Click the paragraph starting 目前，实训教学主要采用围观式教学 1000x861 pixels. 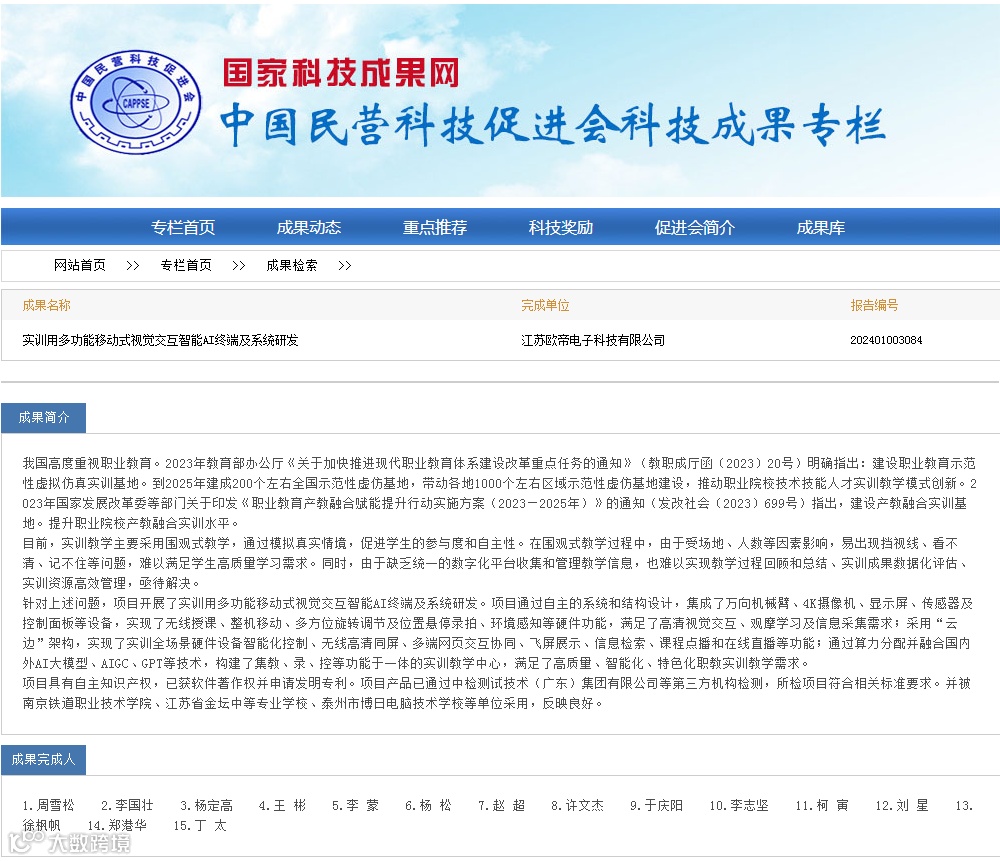[497, 563]
